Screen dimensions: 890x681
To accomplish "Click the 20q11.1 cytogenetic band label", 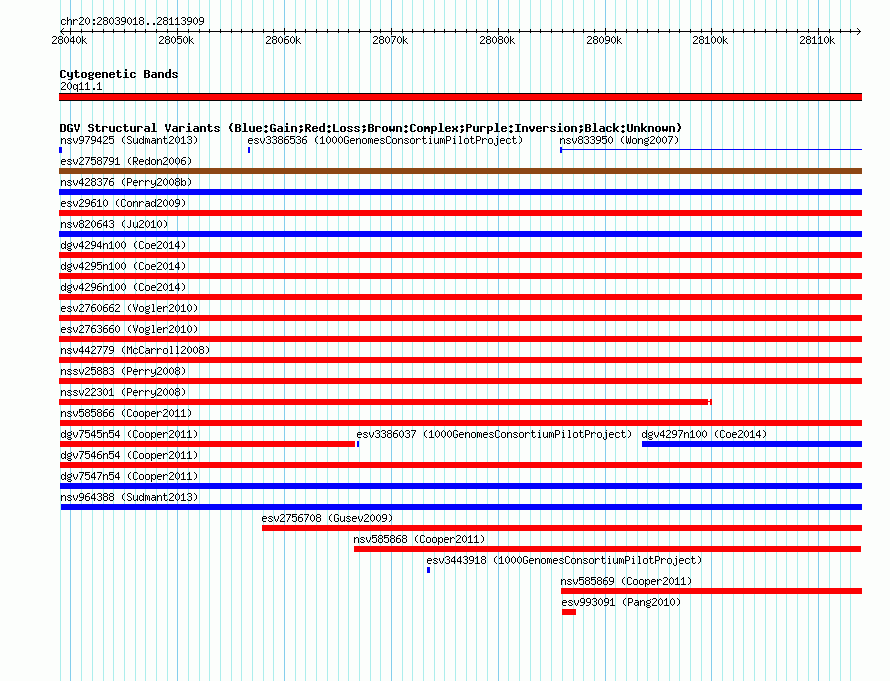I will [81, 86].
